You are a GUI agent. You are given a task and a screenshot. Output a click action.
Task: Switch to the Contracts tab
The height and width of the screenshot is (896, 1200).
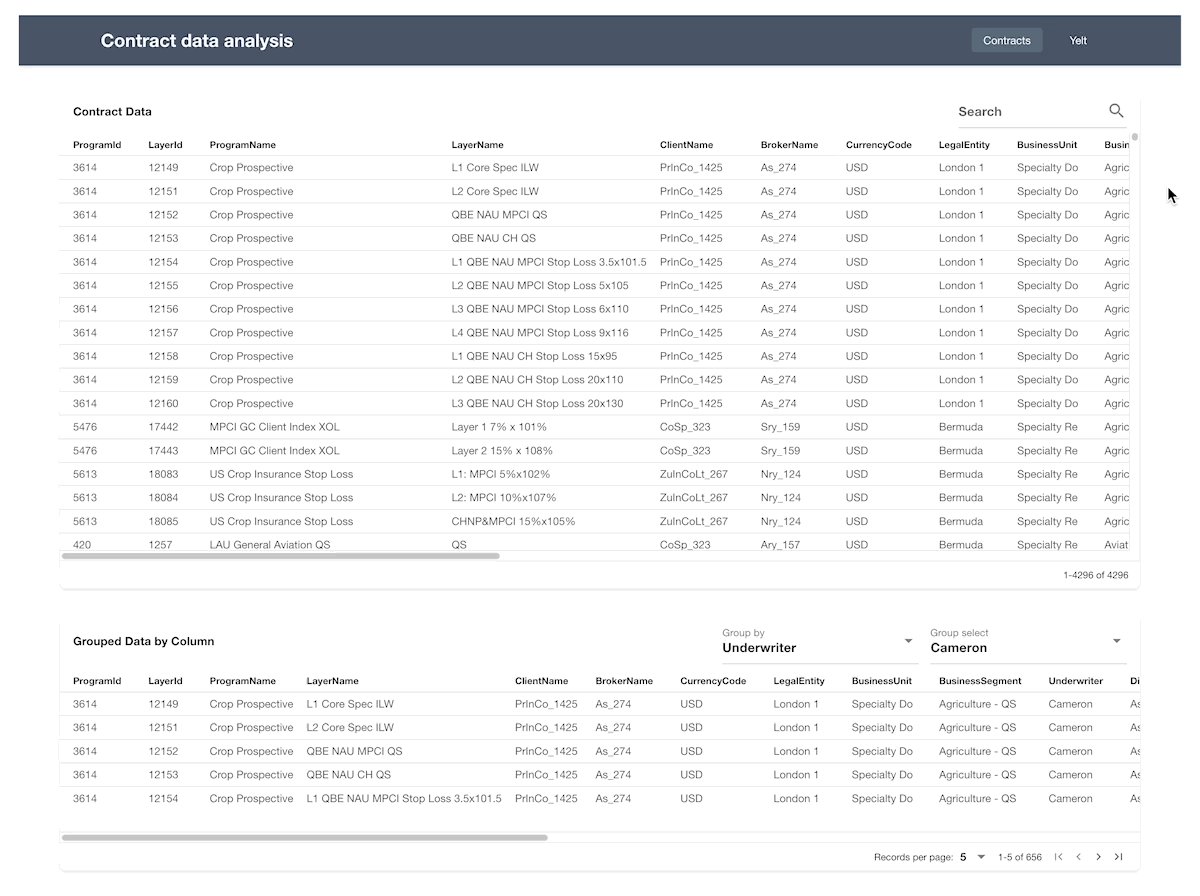1007,40
